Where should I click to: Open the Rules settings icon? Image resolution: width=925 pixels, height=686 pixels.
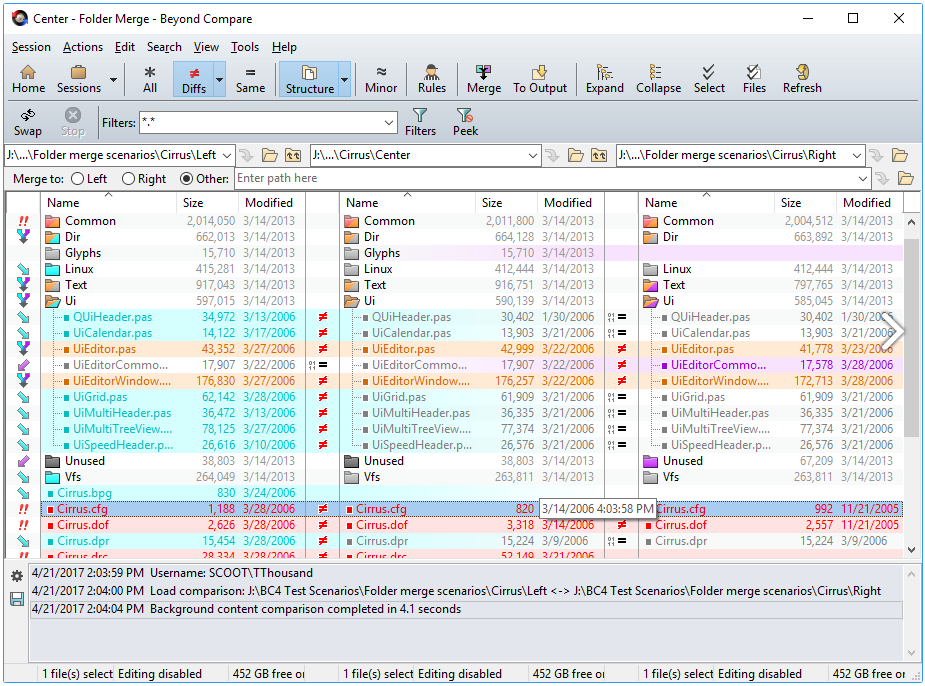(431, 78)
